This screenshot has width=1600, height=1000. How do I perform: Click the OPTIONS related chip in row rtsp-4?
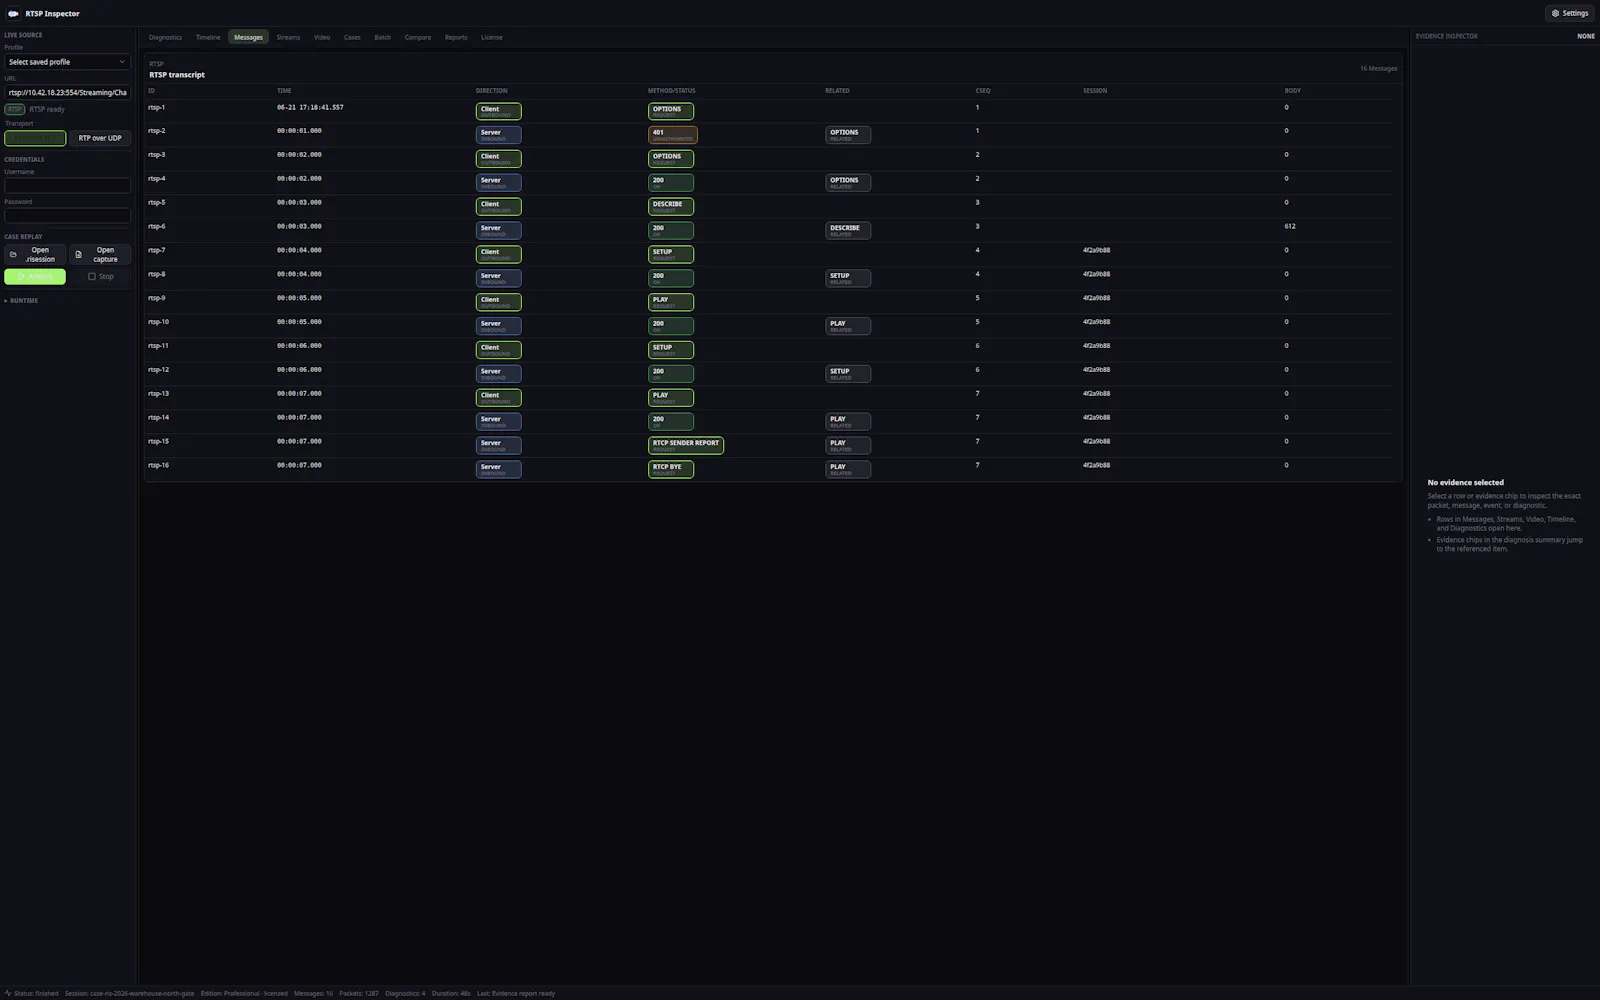848,182
